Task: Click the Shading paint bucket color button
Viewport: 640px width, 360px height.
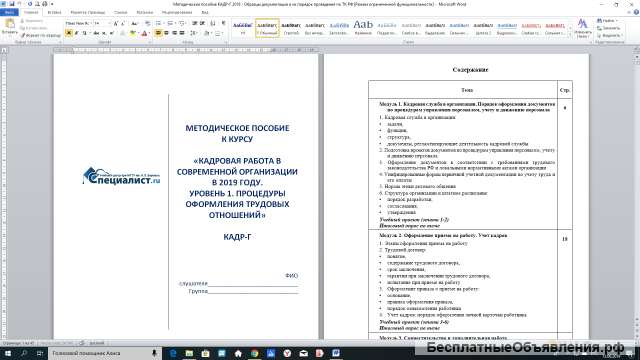Action: (207, 33)
